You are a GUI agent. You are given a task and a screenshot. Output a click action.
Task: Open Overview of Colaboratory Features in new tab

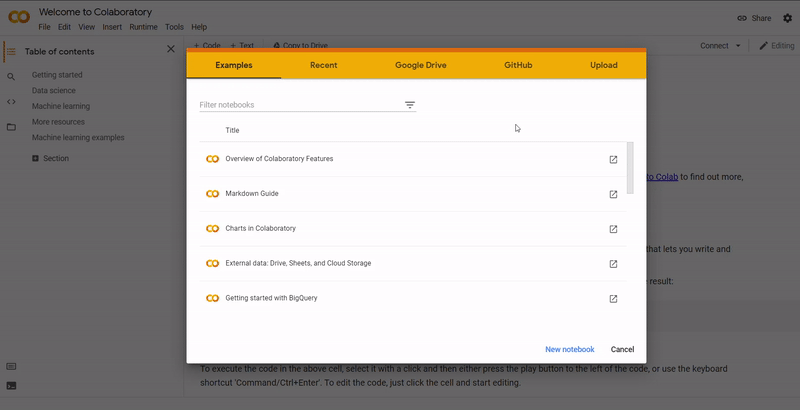(x=613, y=160)
